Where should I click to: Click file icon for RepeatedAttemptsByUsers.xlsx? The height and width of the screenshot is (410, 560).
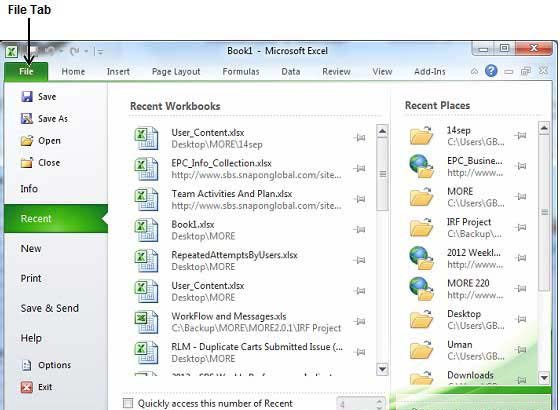click(146, 261)
